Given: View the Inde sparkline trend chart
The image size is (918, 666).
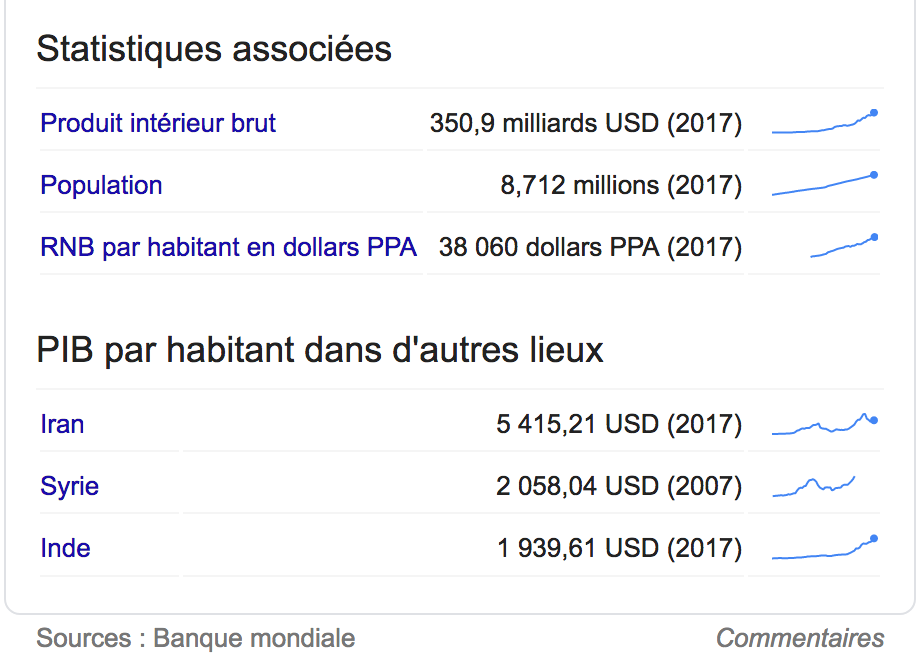Looking at the screenshot, I should (x=825, y=548).
